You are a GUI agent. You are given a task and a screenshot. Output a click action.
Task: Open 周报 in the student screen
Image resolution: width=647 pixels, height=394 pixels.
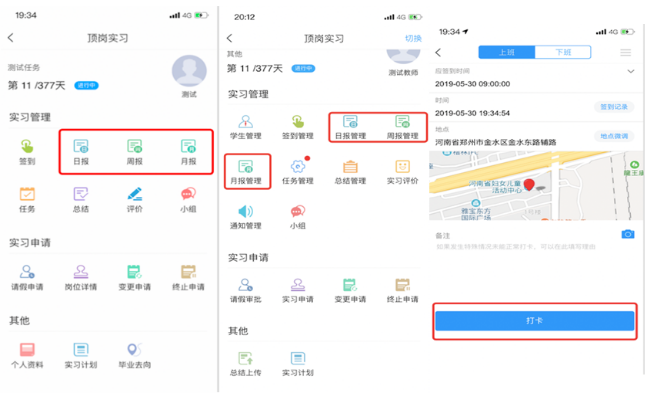135,152
